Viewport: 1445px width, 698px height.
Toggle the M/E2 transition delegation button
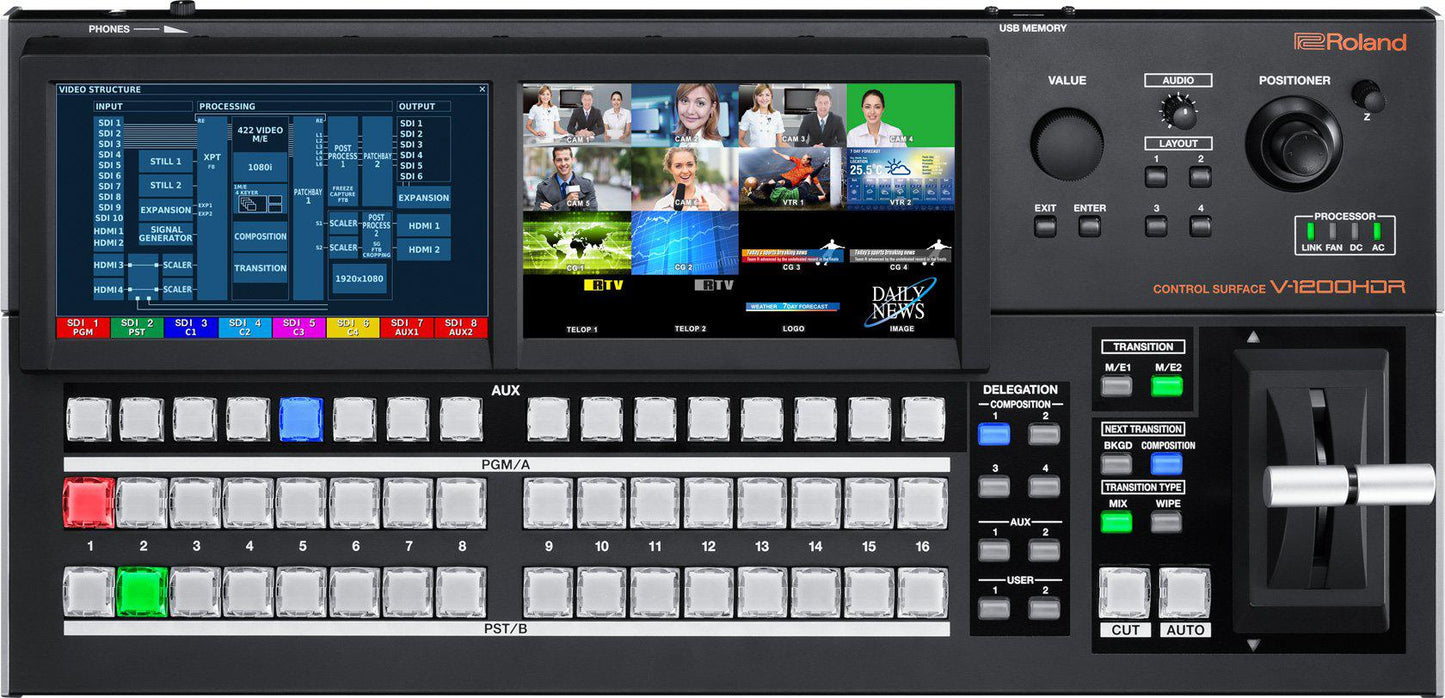1166,385
